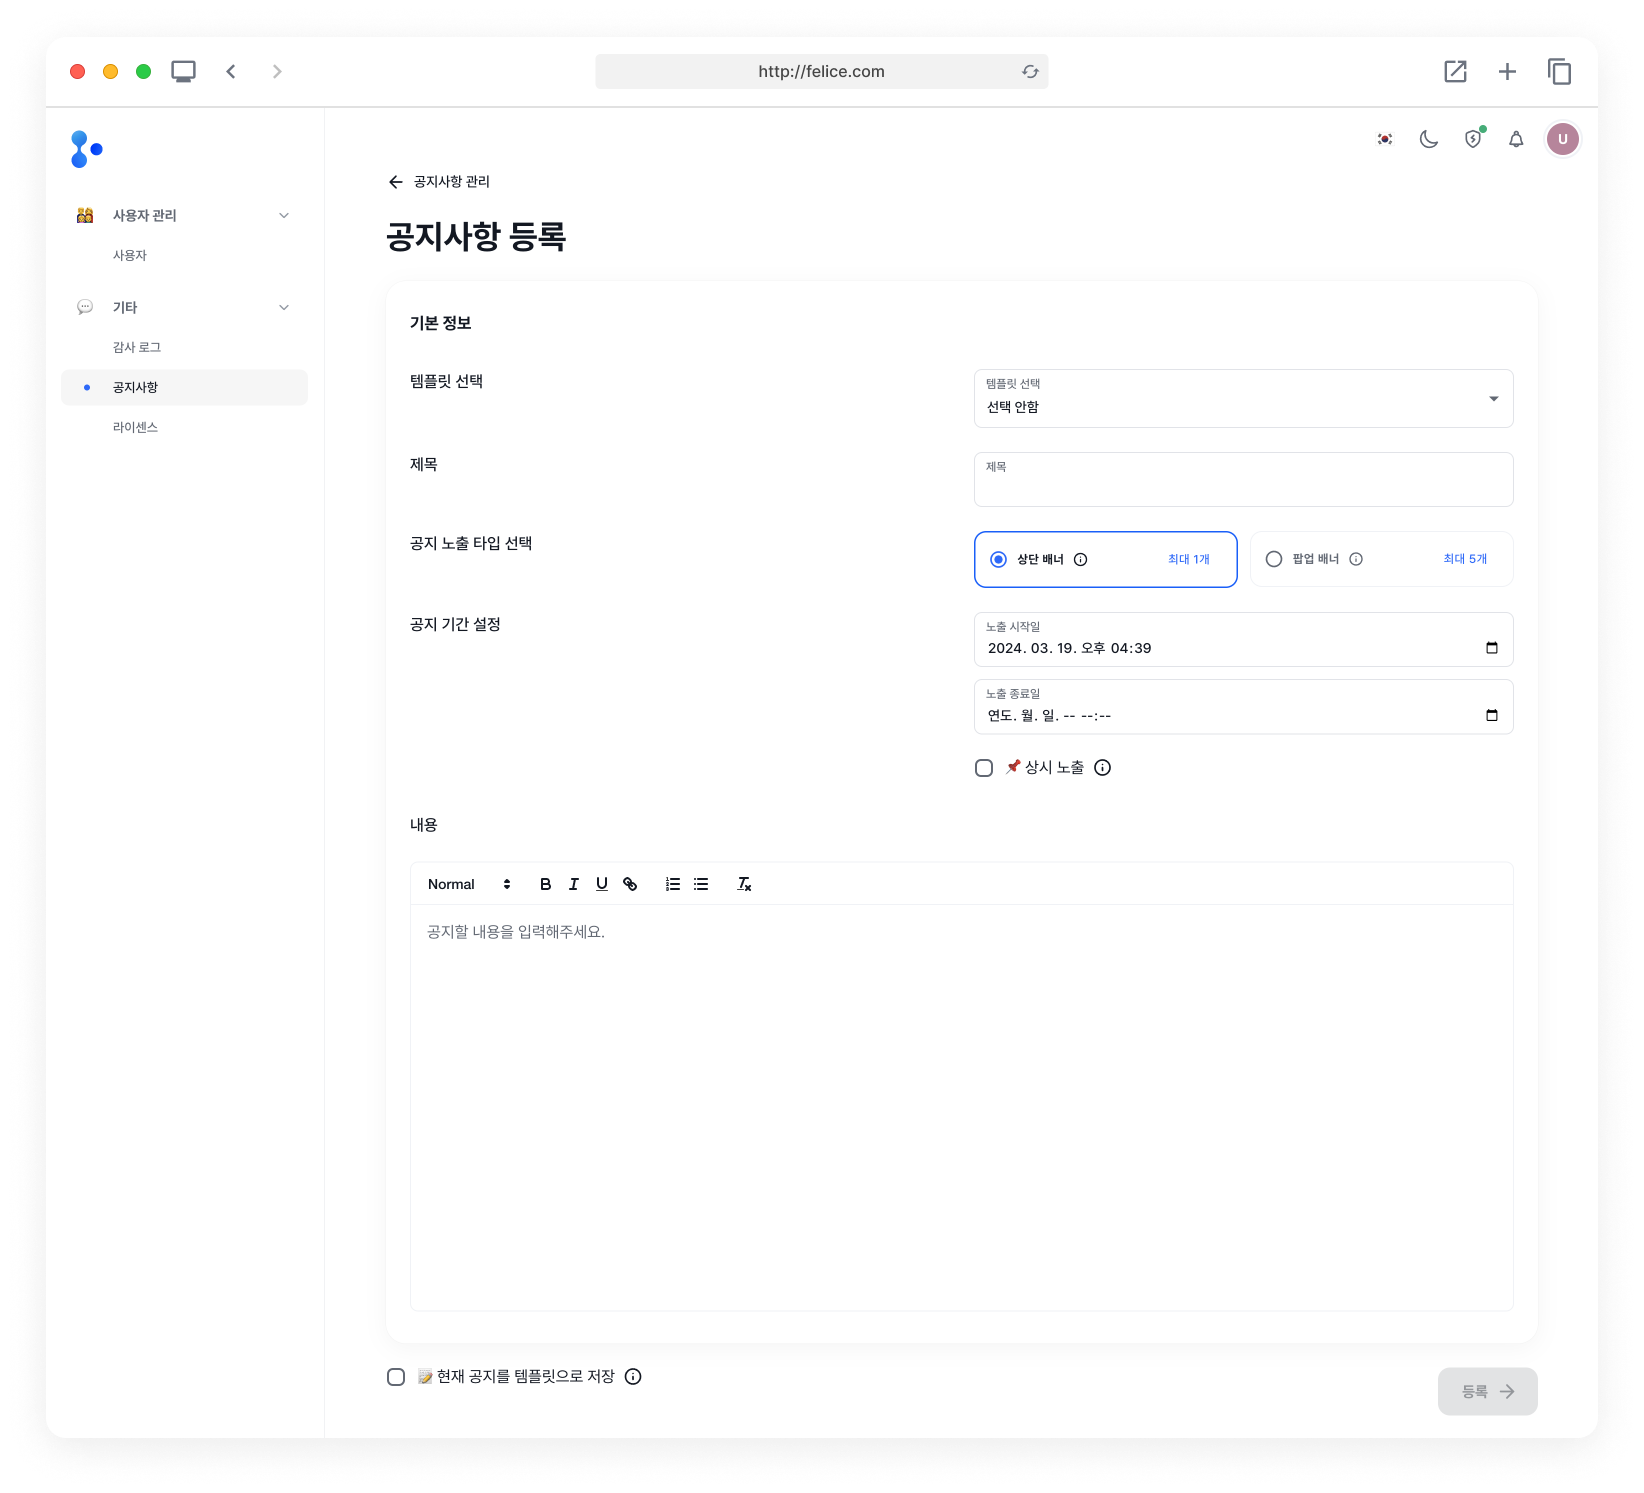This screenshot has width=1644, height=1493.
Task: Insert ordered numbered list
Action: (x=673, y=884)
